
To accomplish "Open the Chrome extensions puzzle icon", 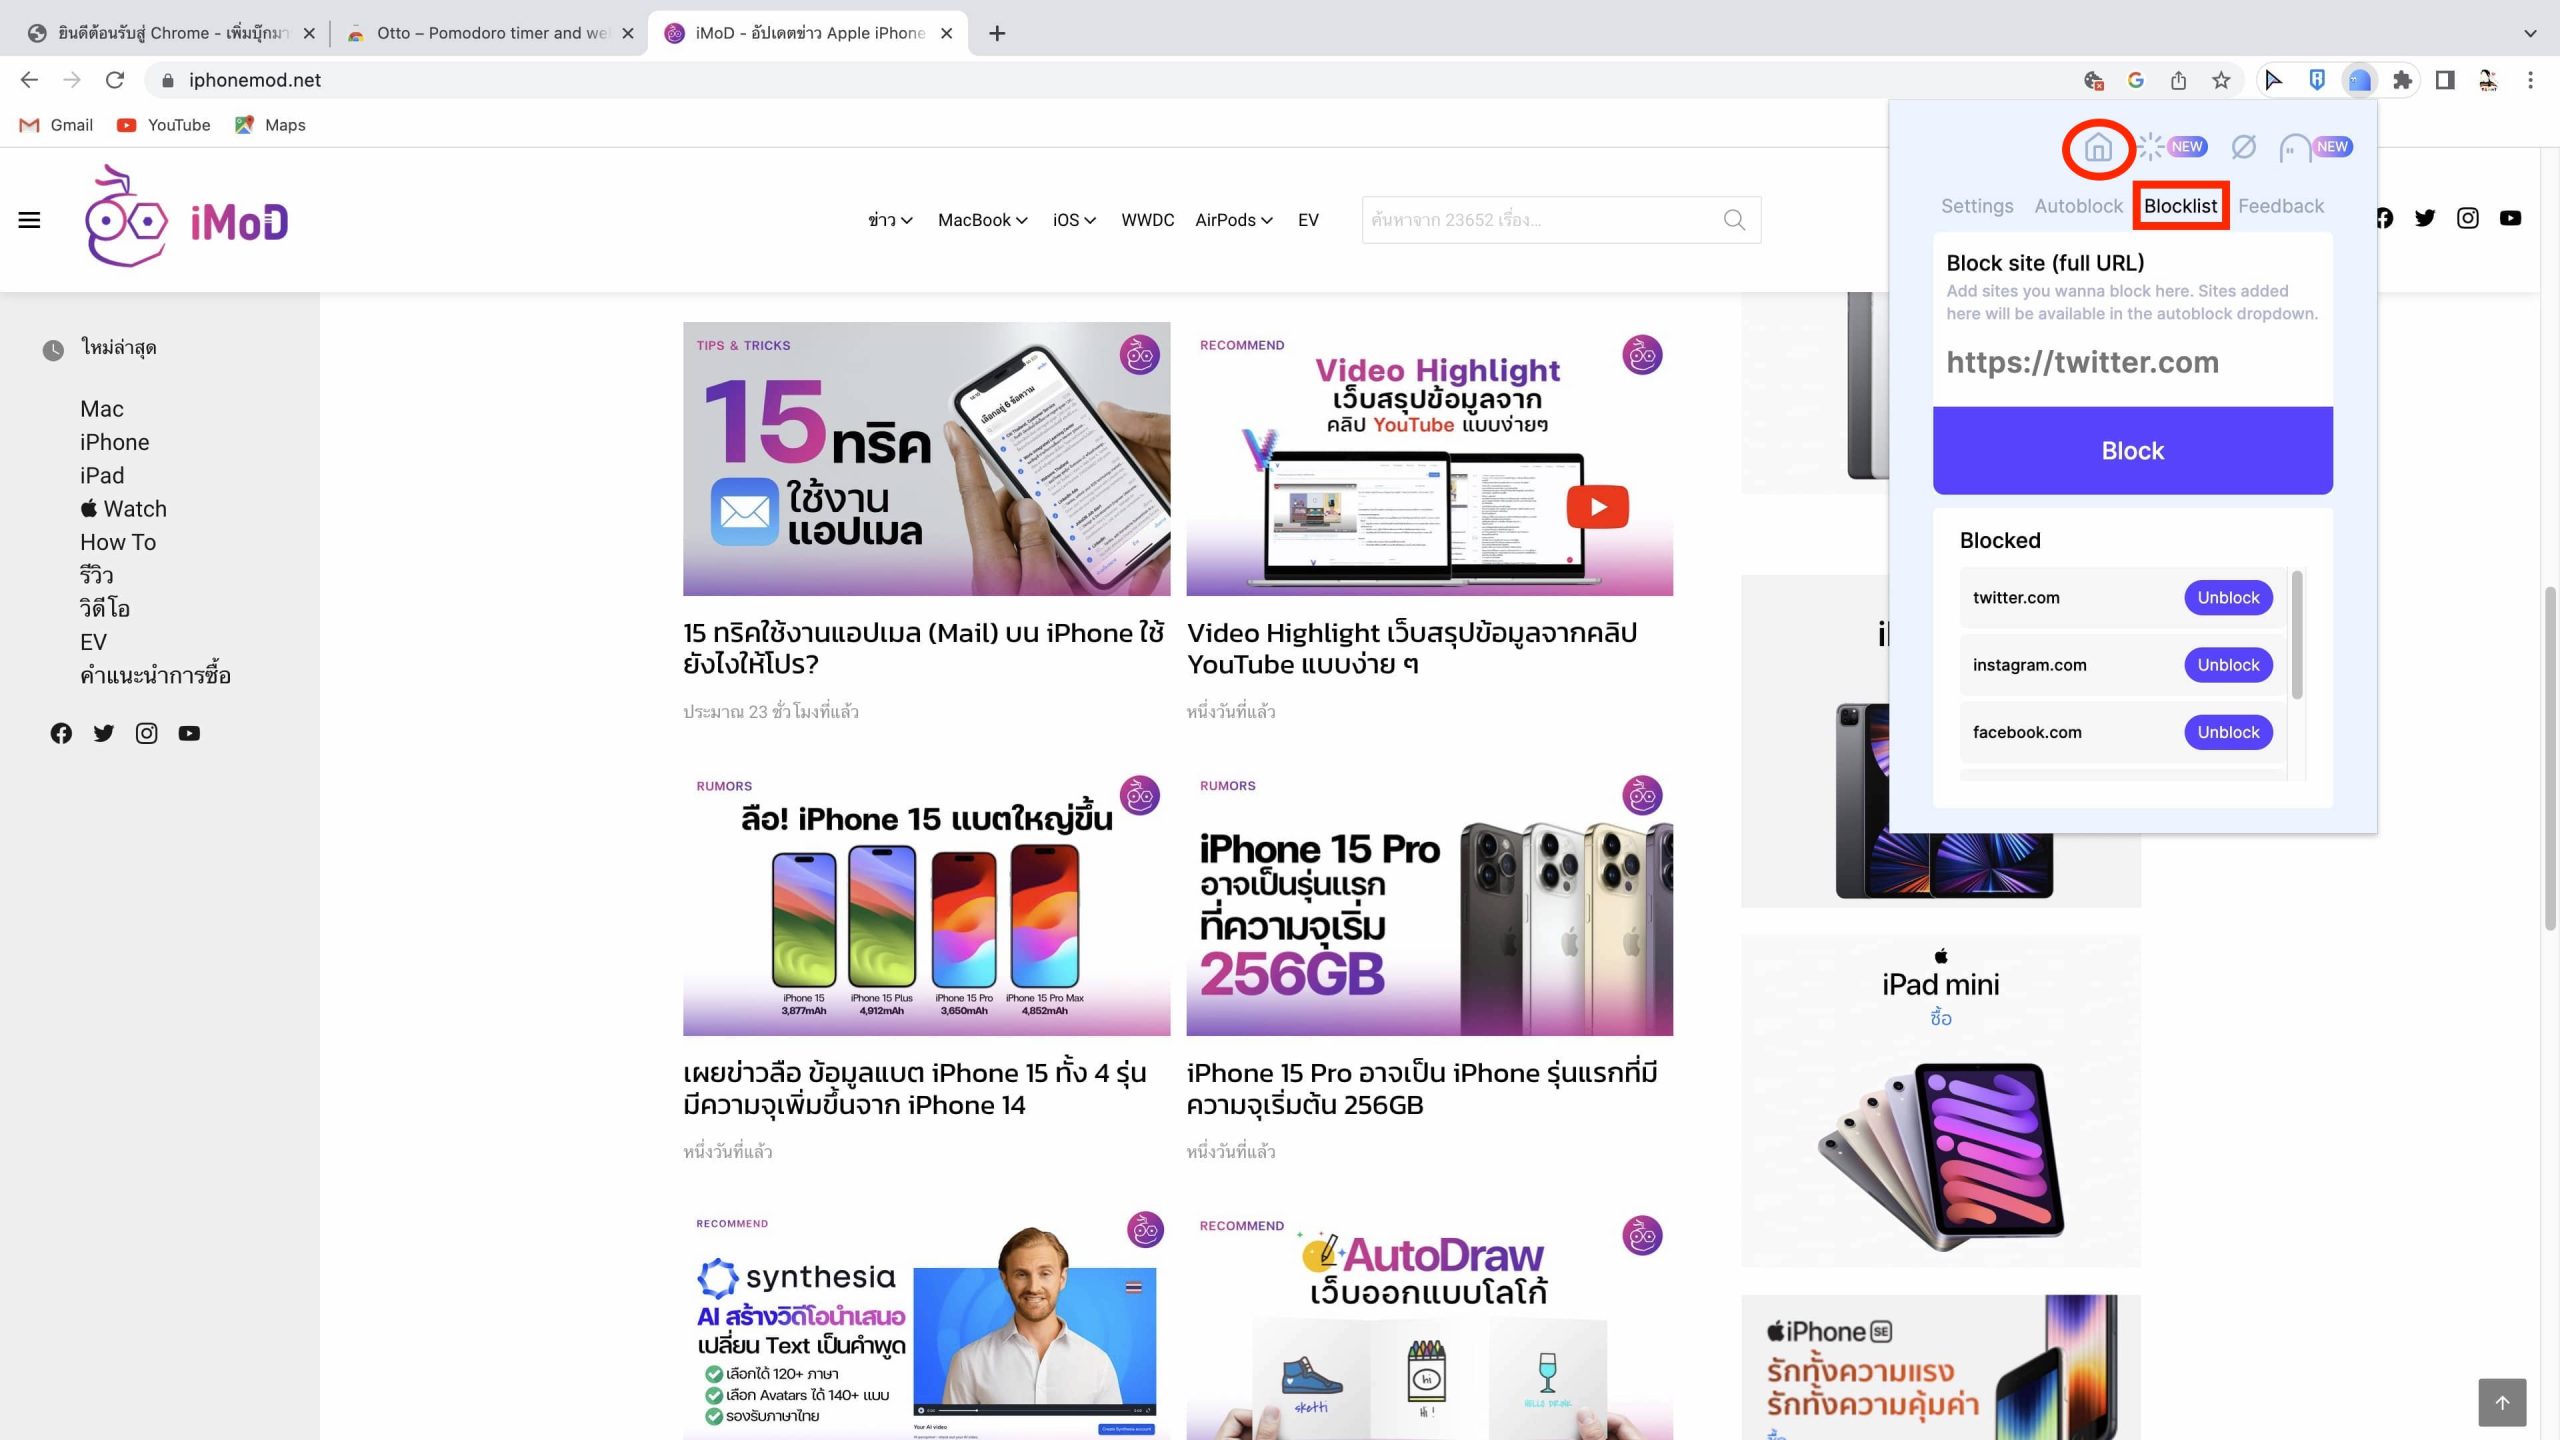I will 2402,80.
